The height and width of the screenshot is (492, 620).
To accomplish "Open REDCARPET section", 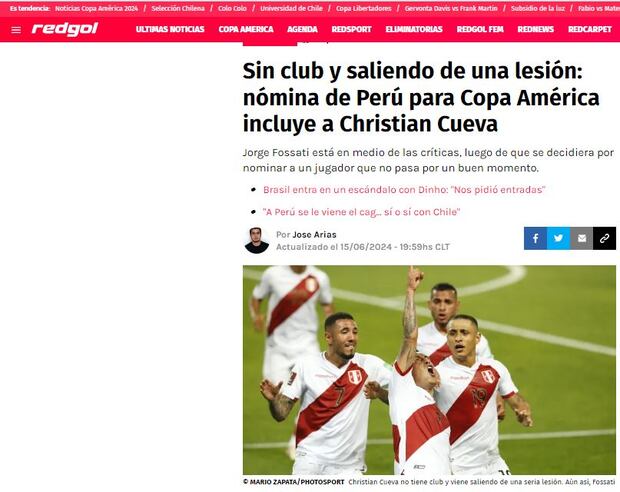I will point(590,29).
